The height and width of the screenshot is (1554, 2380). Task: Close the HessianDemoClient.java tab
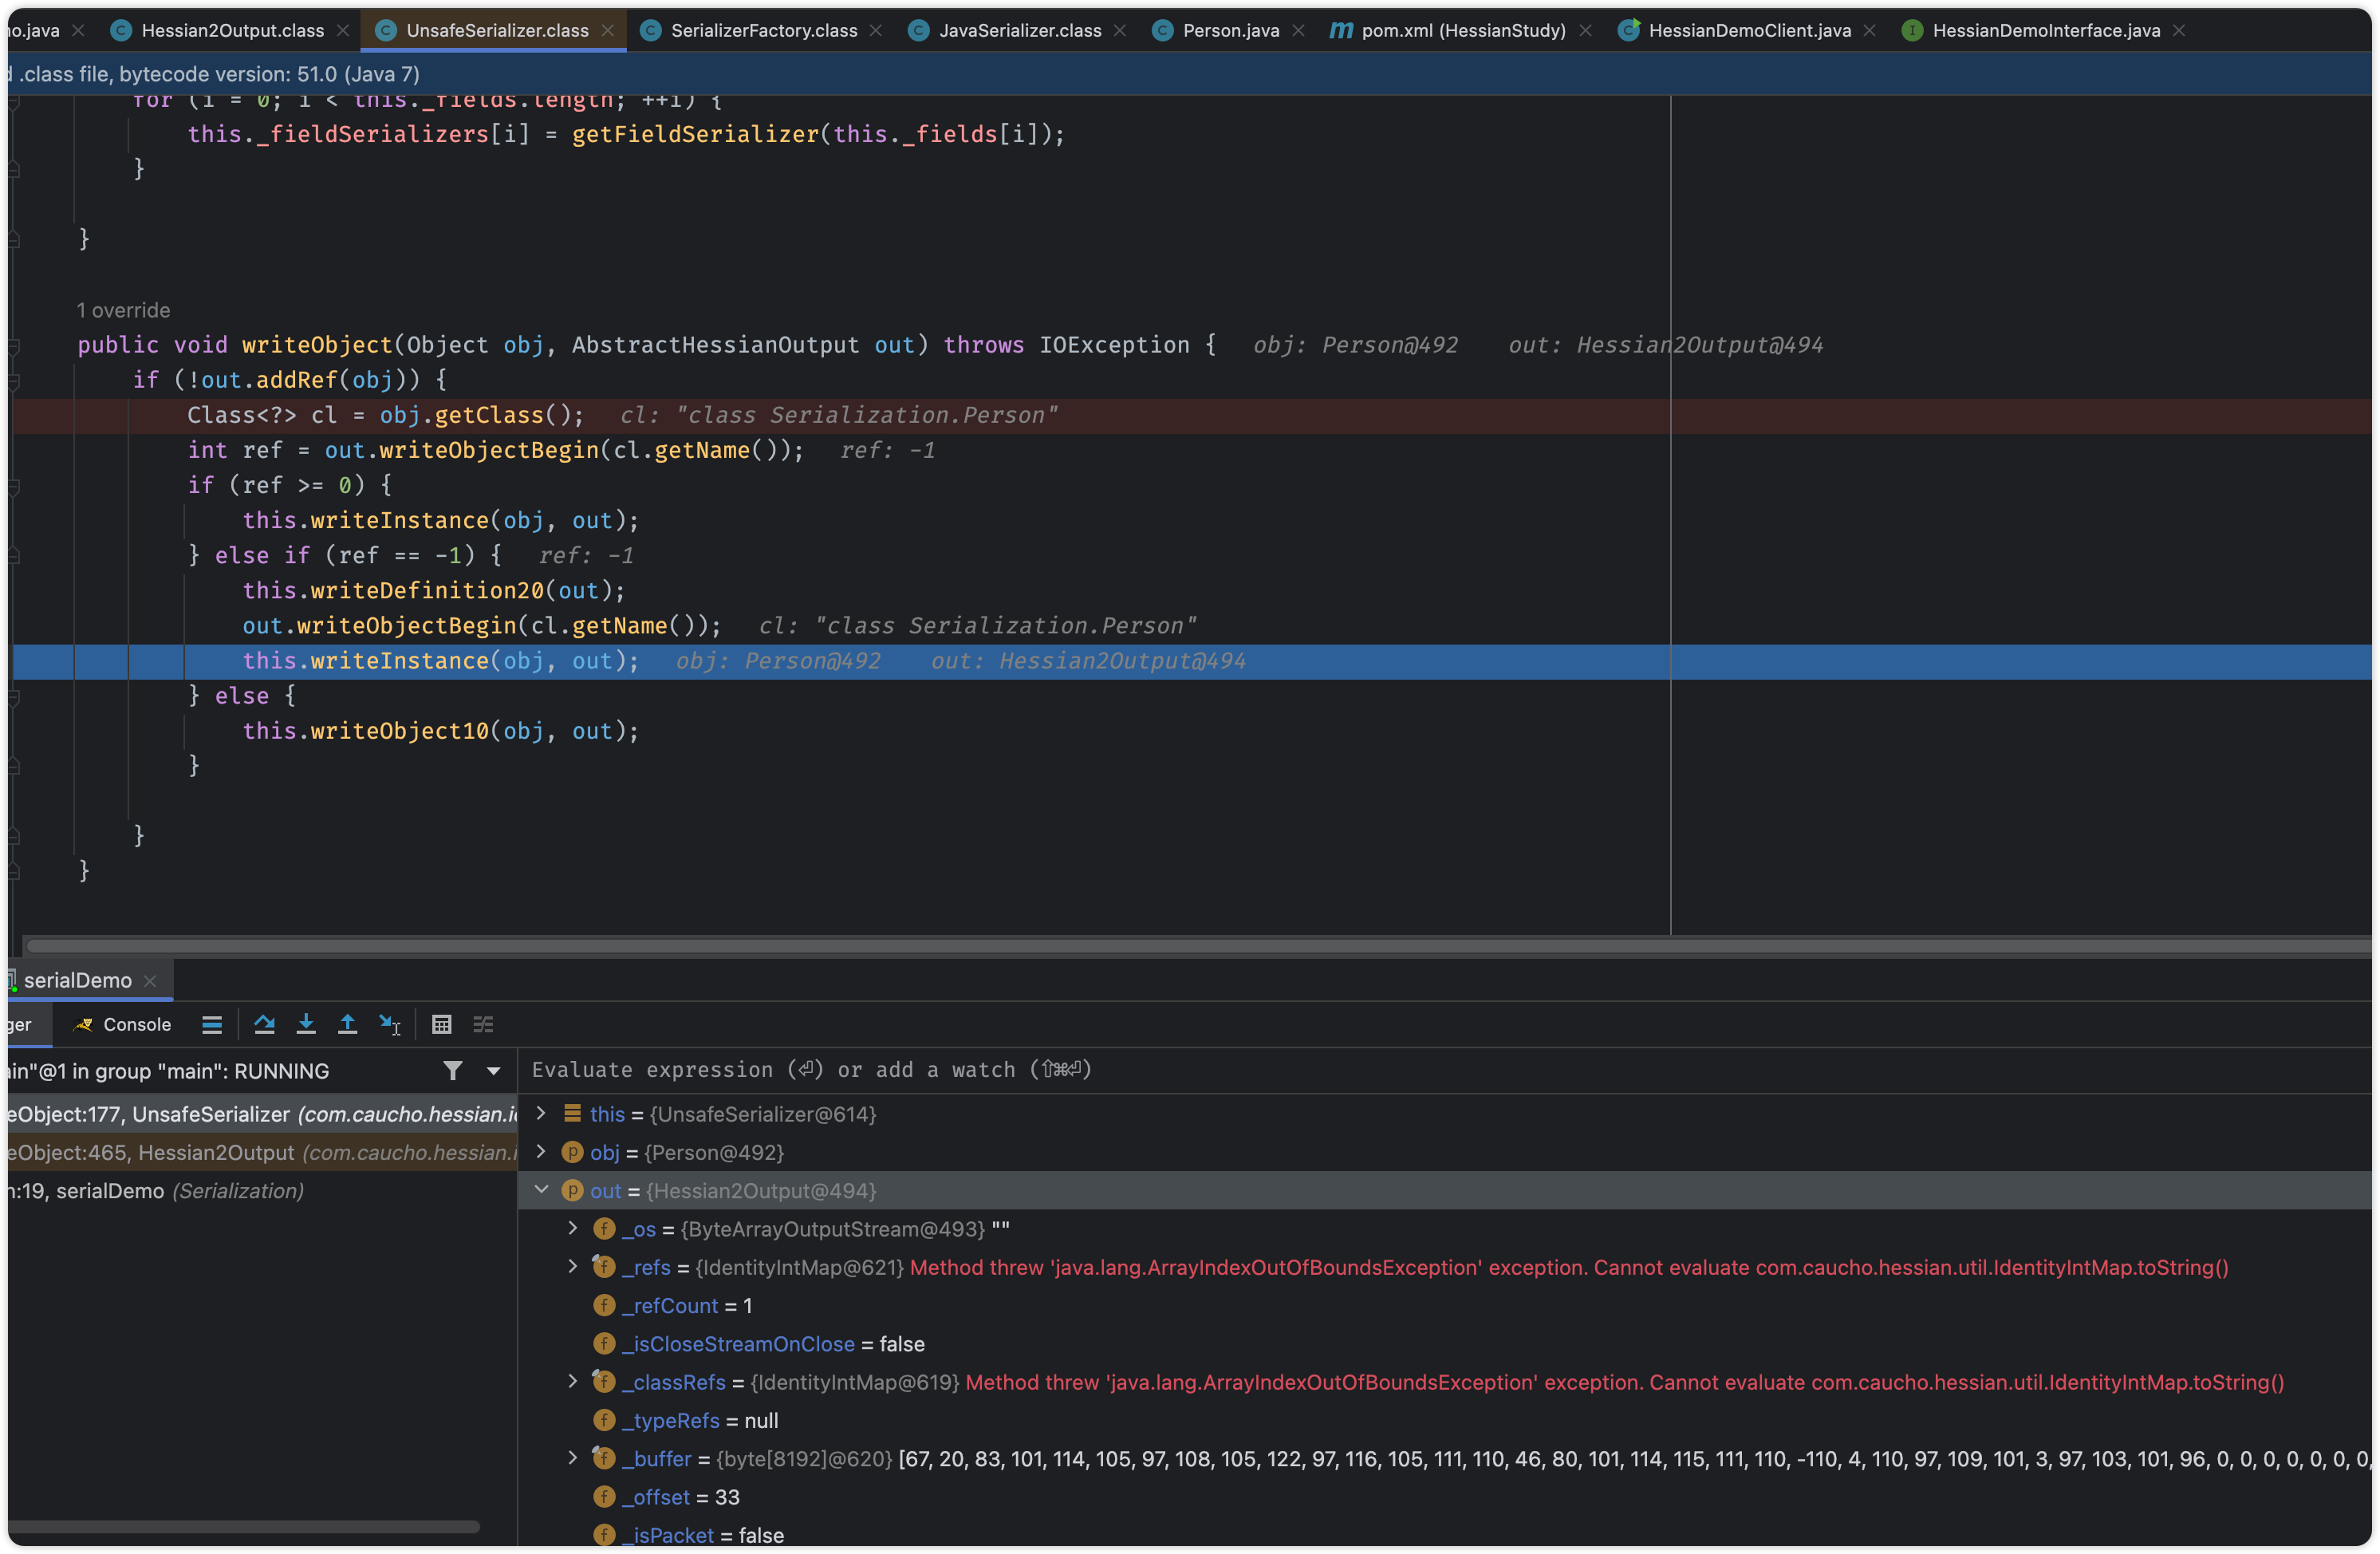[1870, 30]
